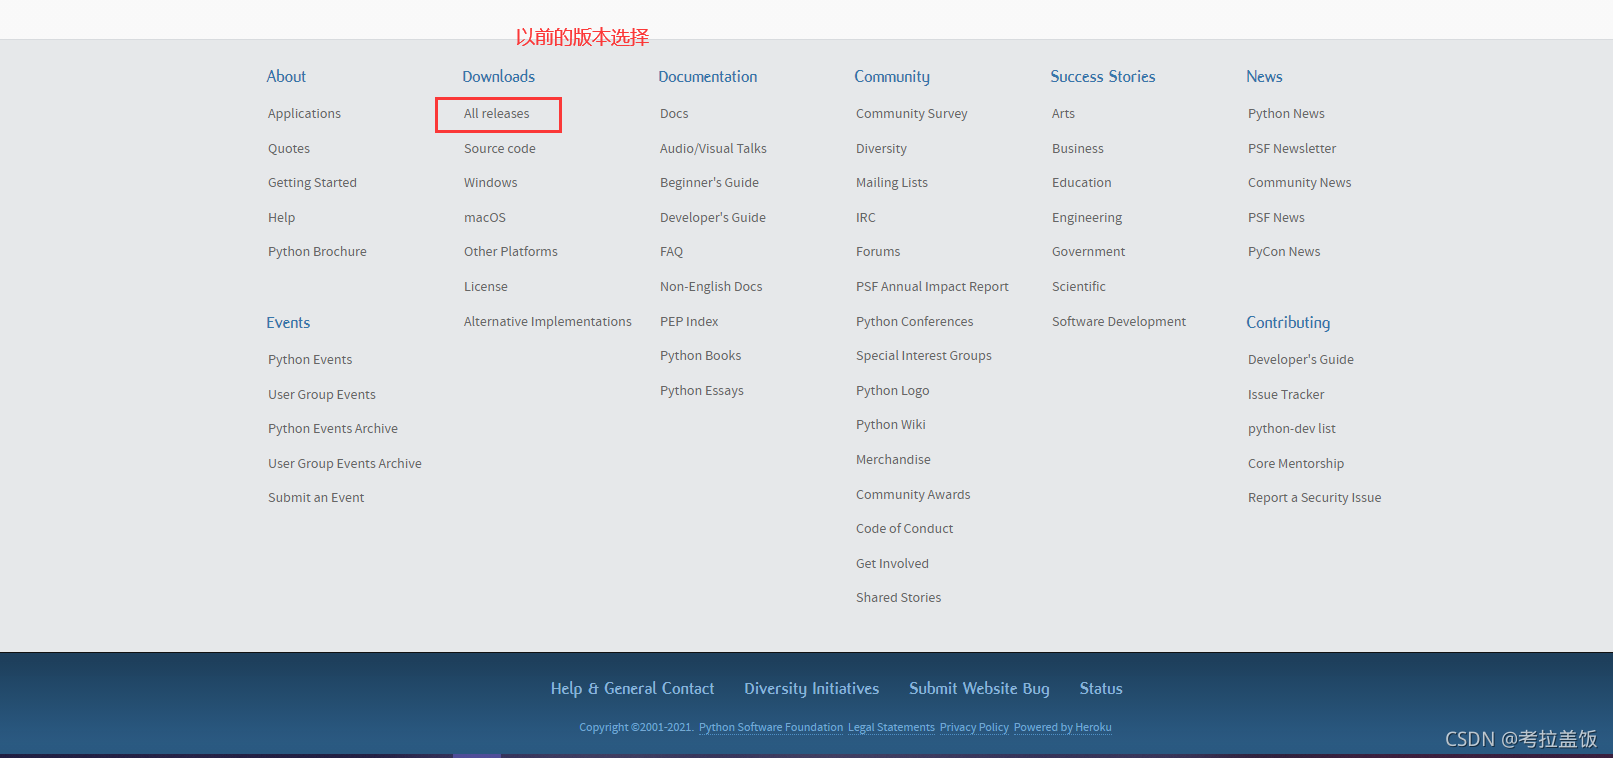Go to the Quotes page
Screen dimensions: 1613x758
click(289, 149)
